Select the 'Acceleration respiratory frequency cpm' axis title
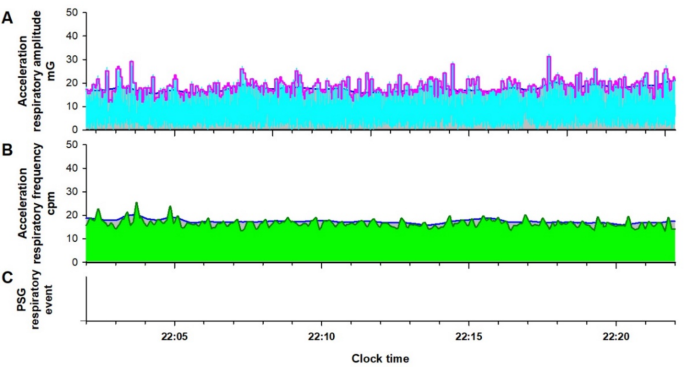This screenshot has height=367, width=685. point(37,204)
